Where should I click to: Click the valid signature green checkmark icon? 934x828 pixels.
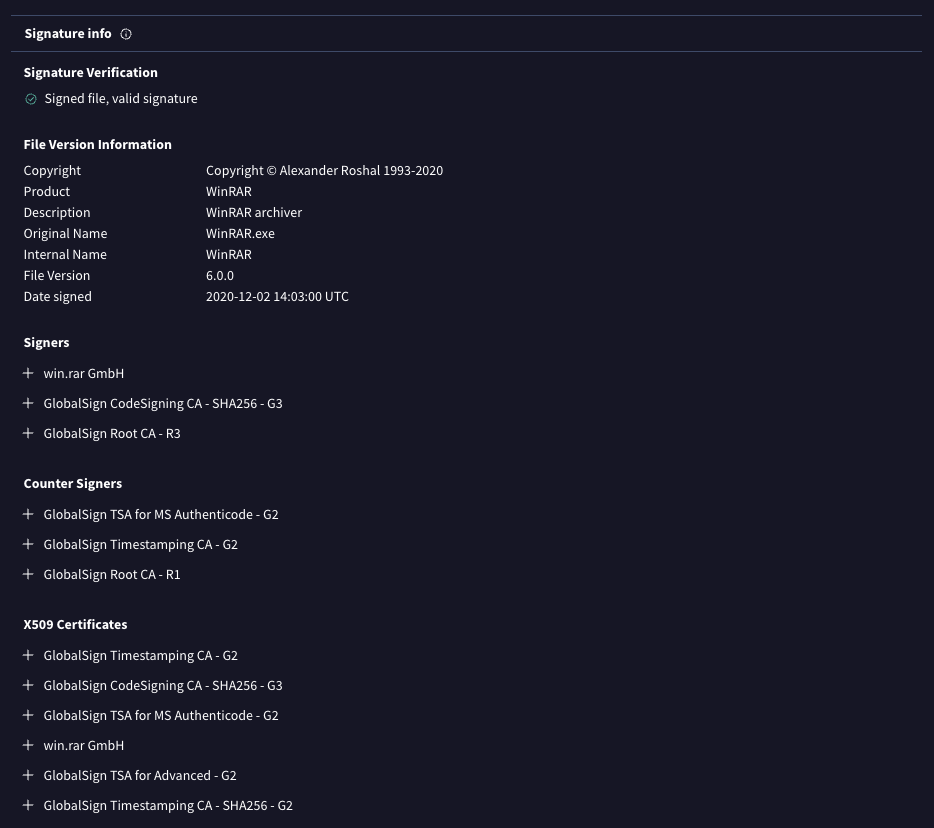tap(31, 99)
